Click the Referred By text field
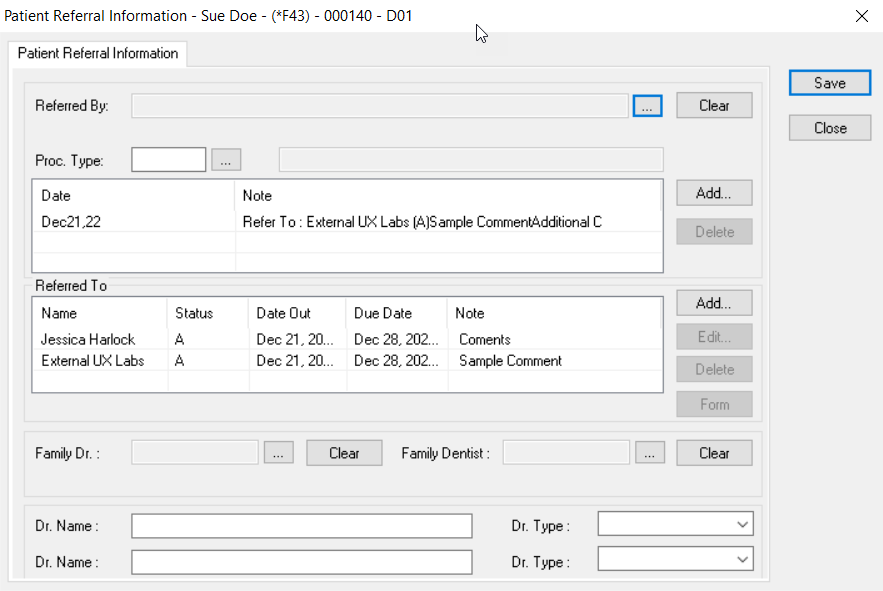The width and height of the screenshot is (883, 591). click(x=380, y=106)
